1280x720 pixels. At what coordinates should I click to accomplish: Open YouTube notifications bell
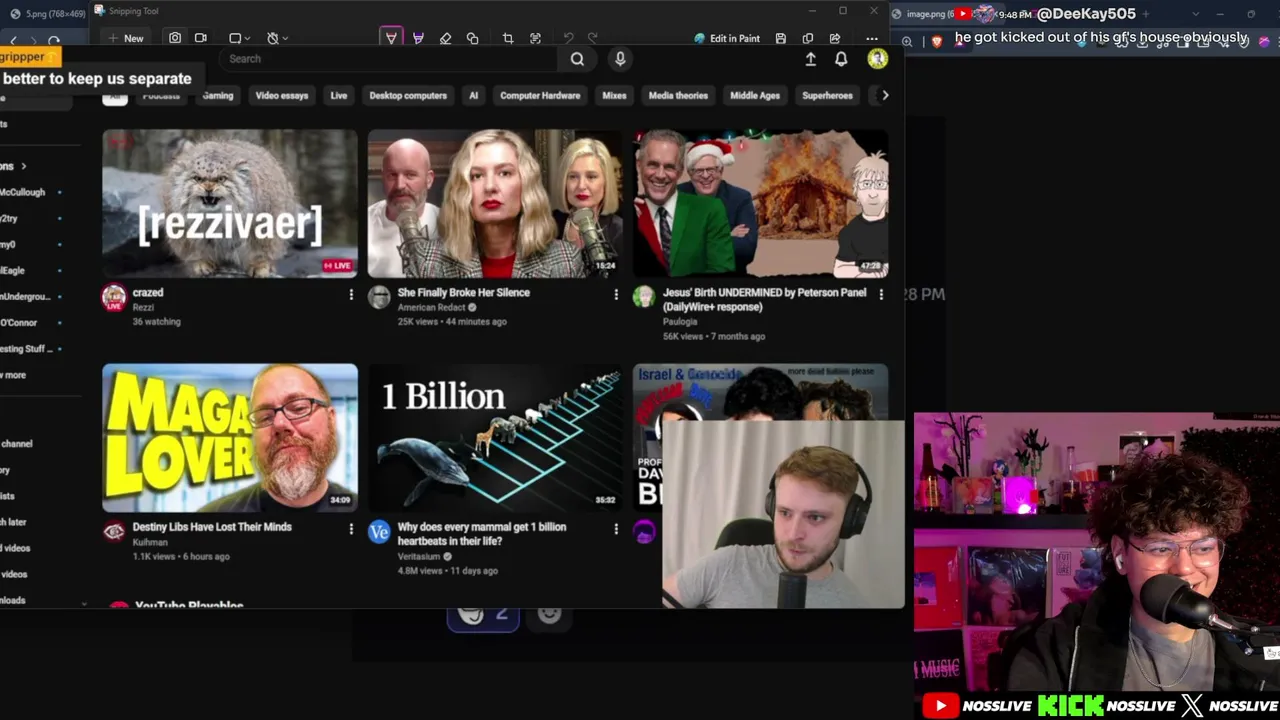[x=841, y=59]
